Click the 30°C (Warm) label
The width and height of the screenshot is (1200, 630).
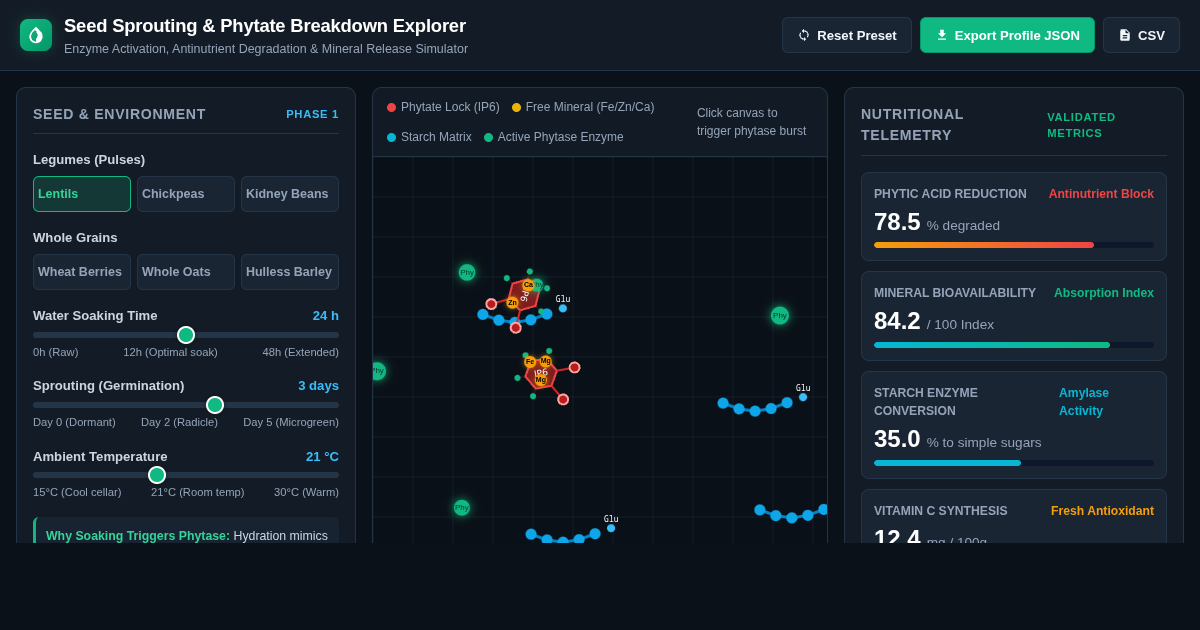click(306, 492)
